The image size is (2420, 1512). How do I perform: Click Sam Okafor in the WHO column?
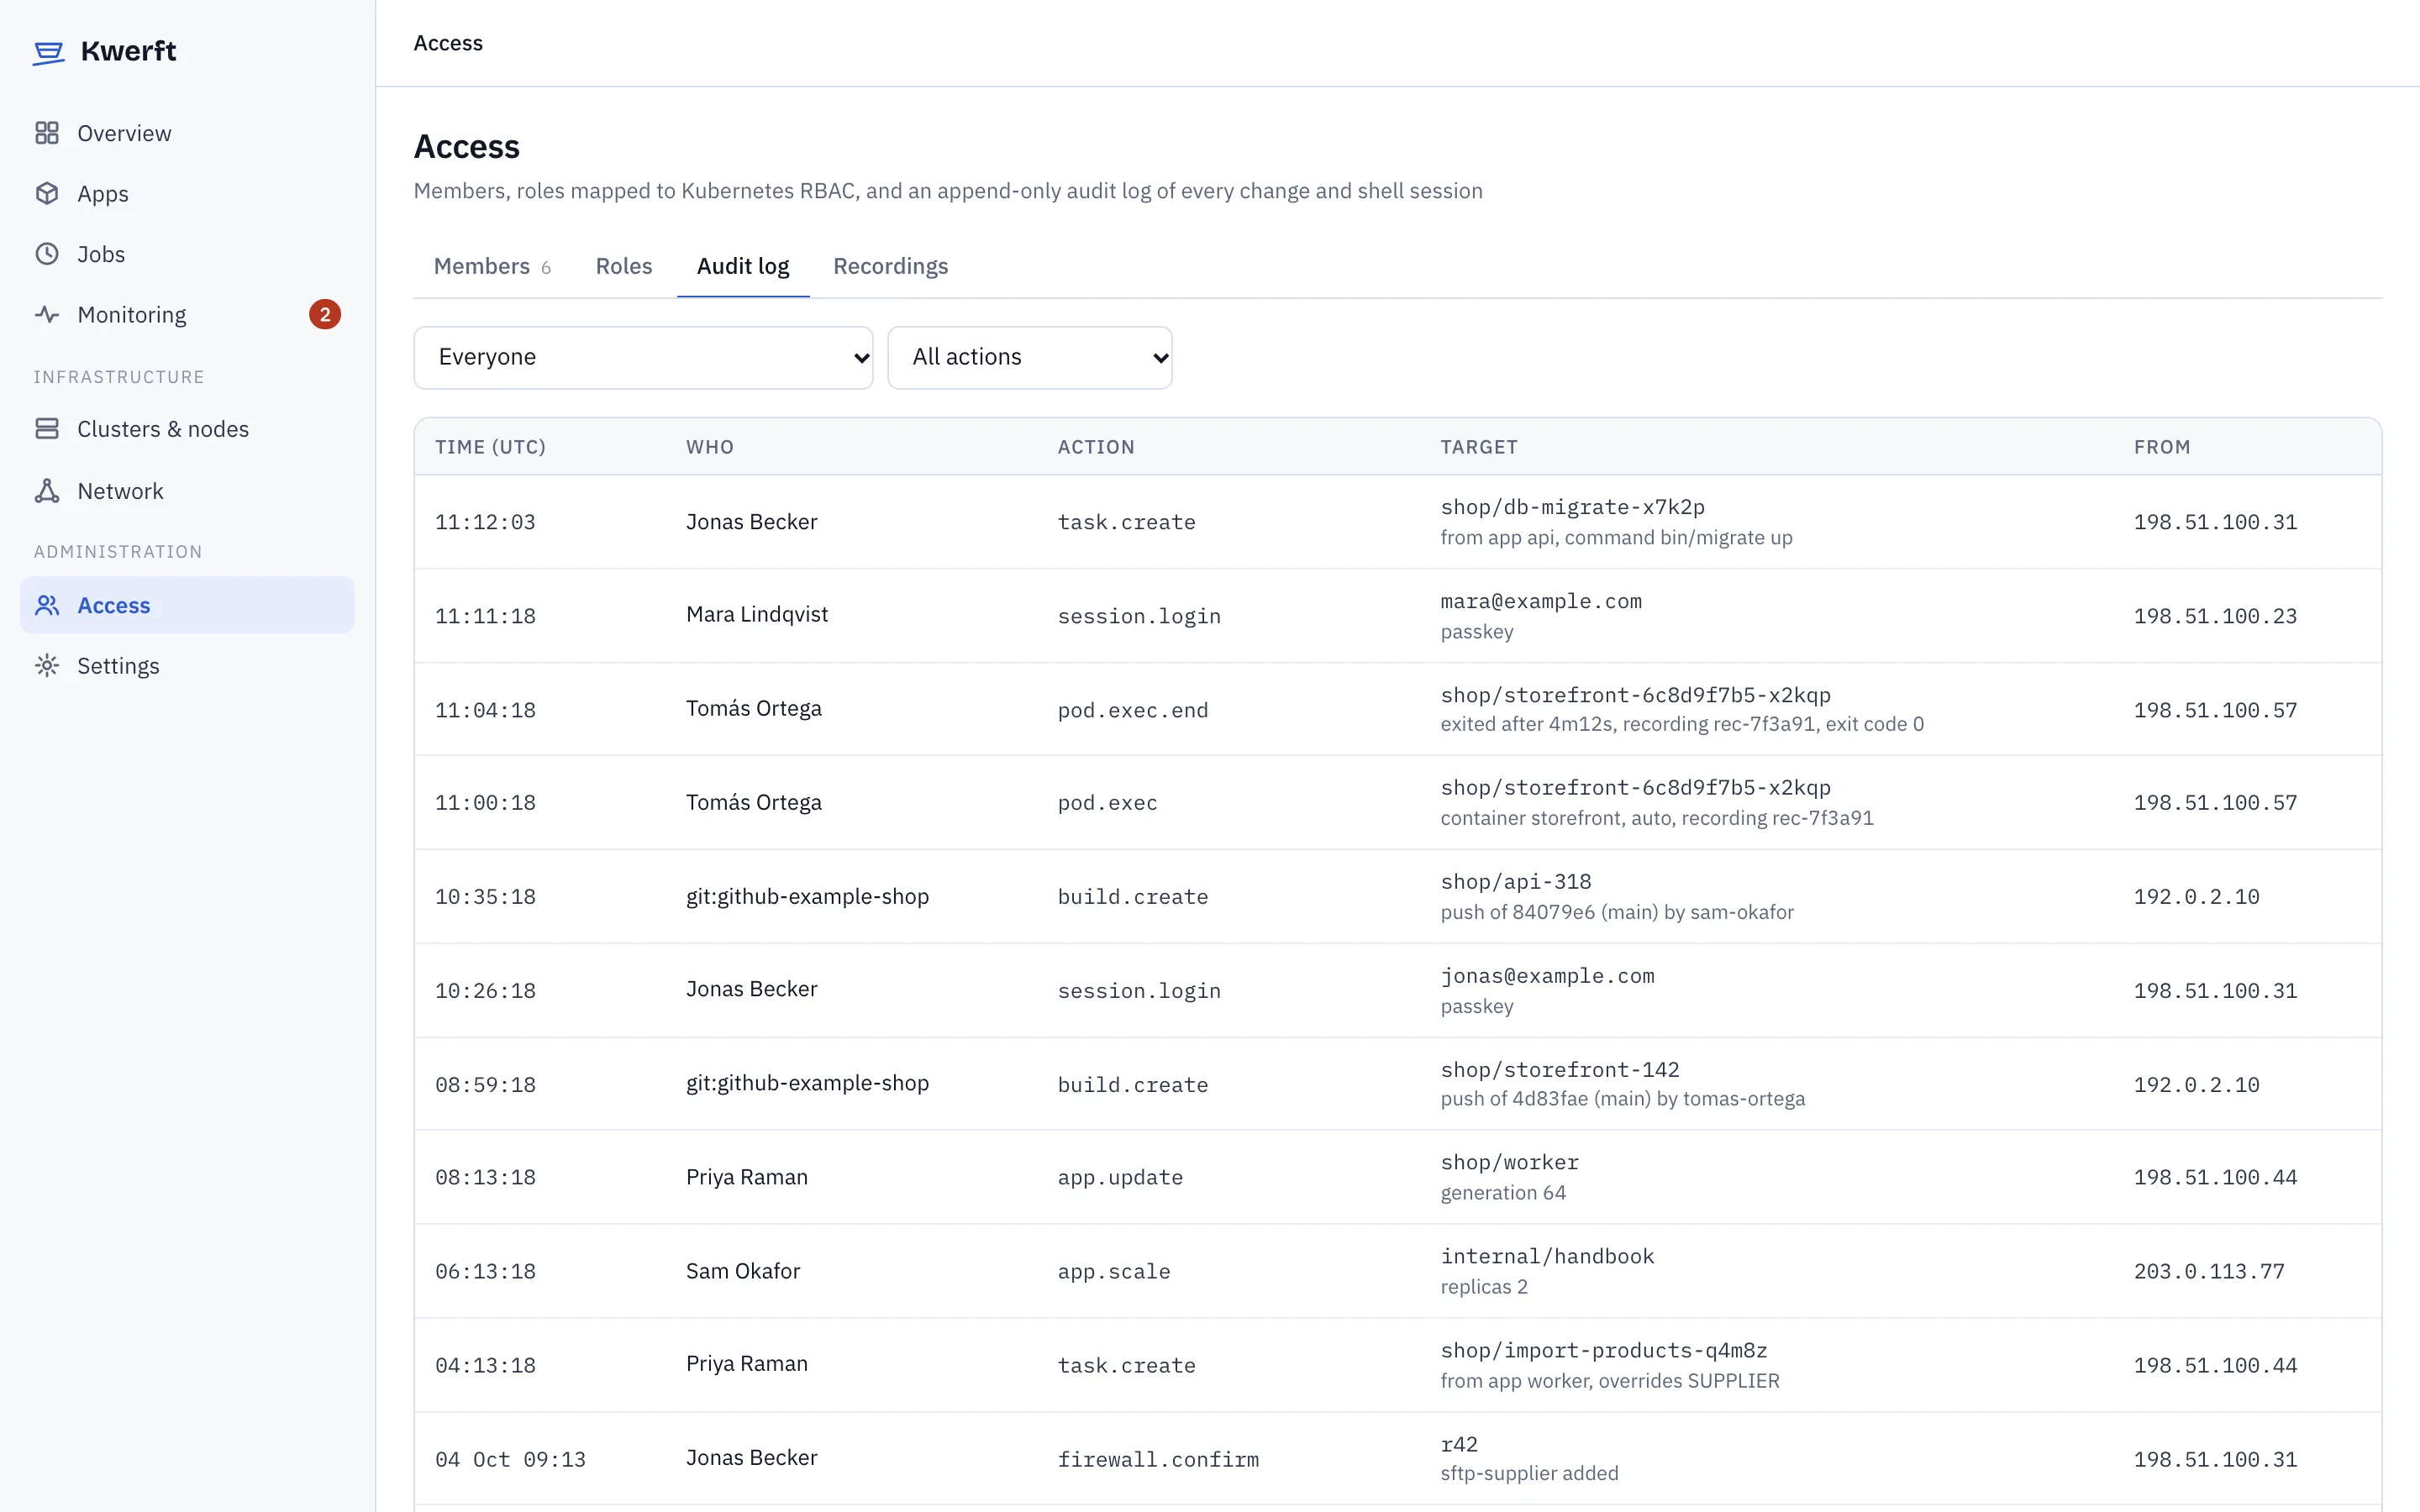[x=743, y=1271]
